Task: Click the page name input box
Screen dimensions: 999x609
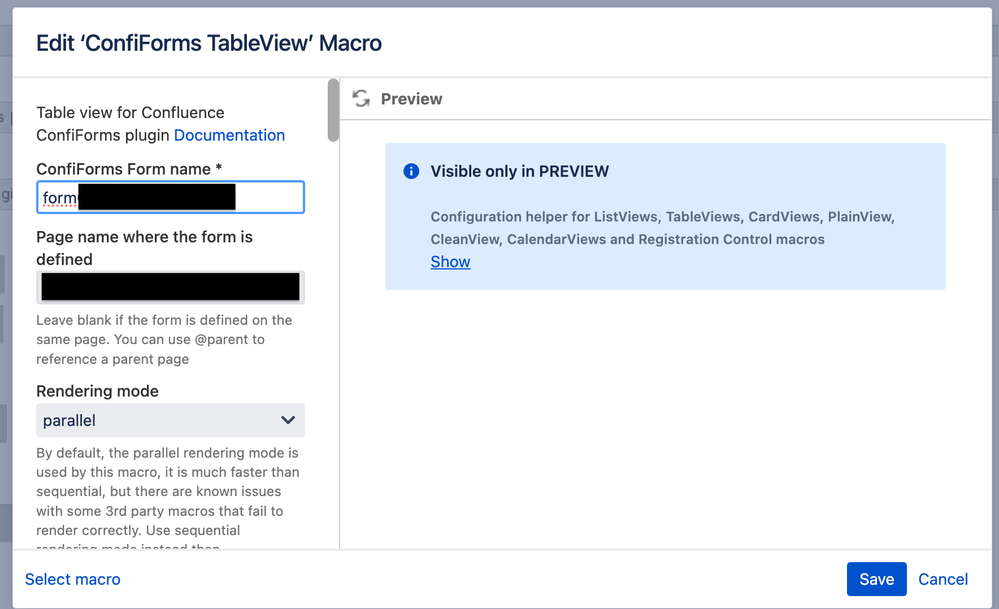Action: coord(170,287)
